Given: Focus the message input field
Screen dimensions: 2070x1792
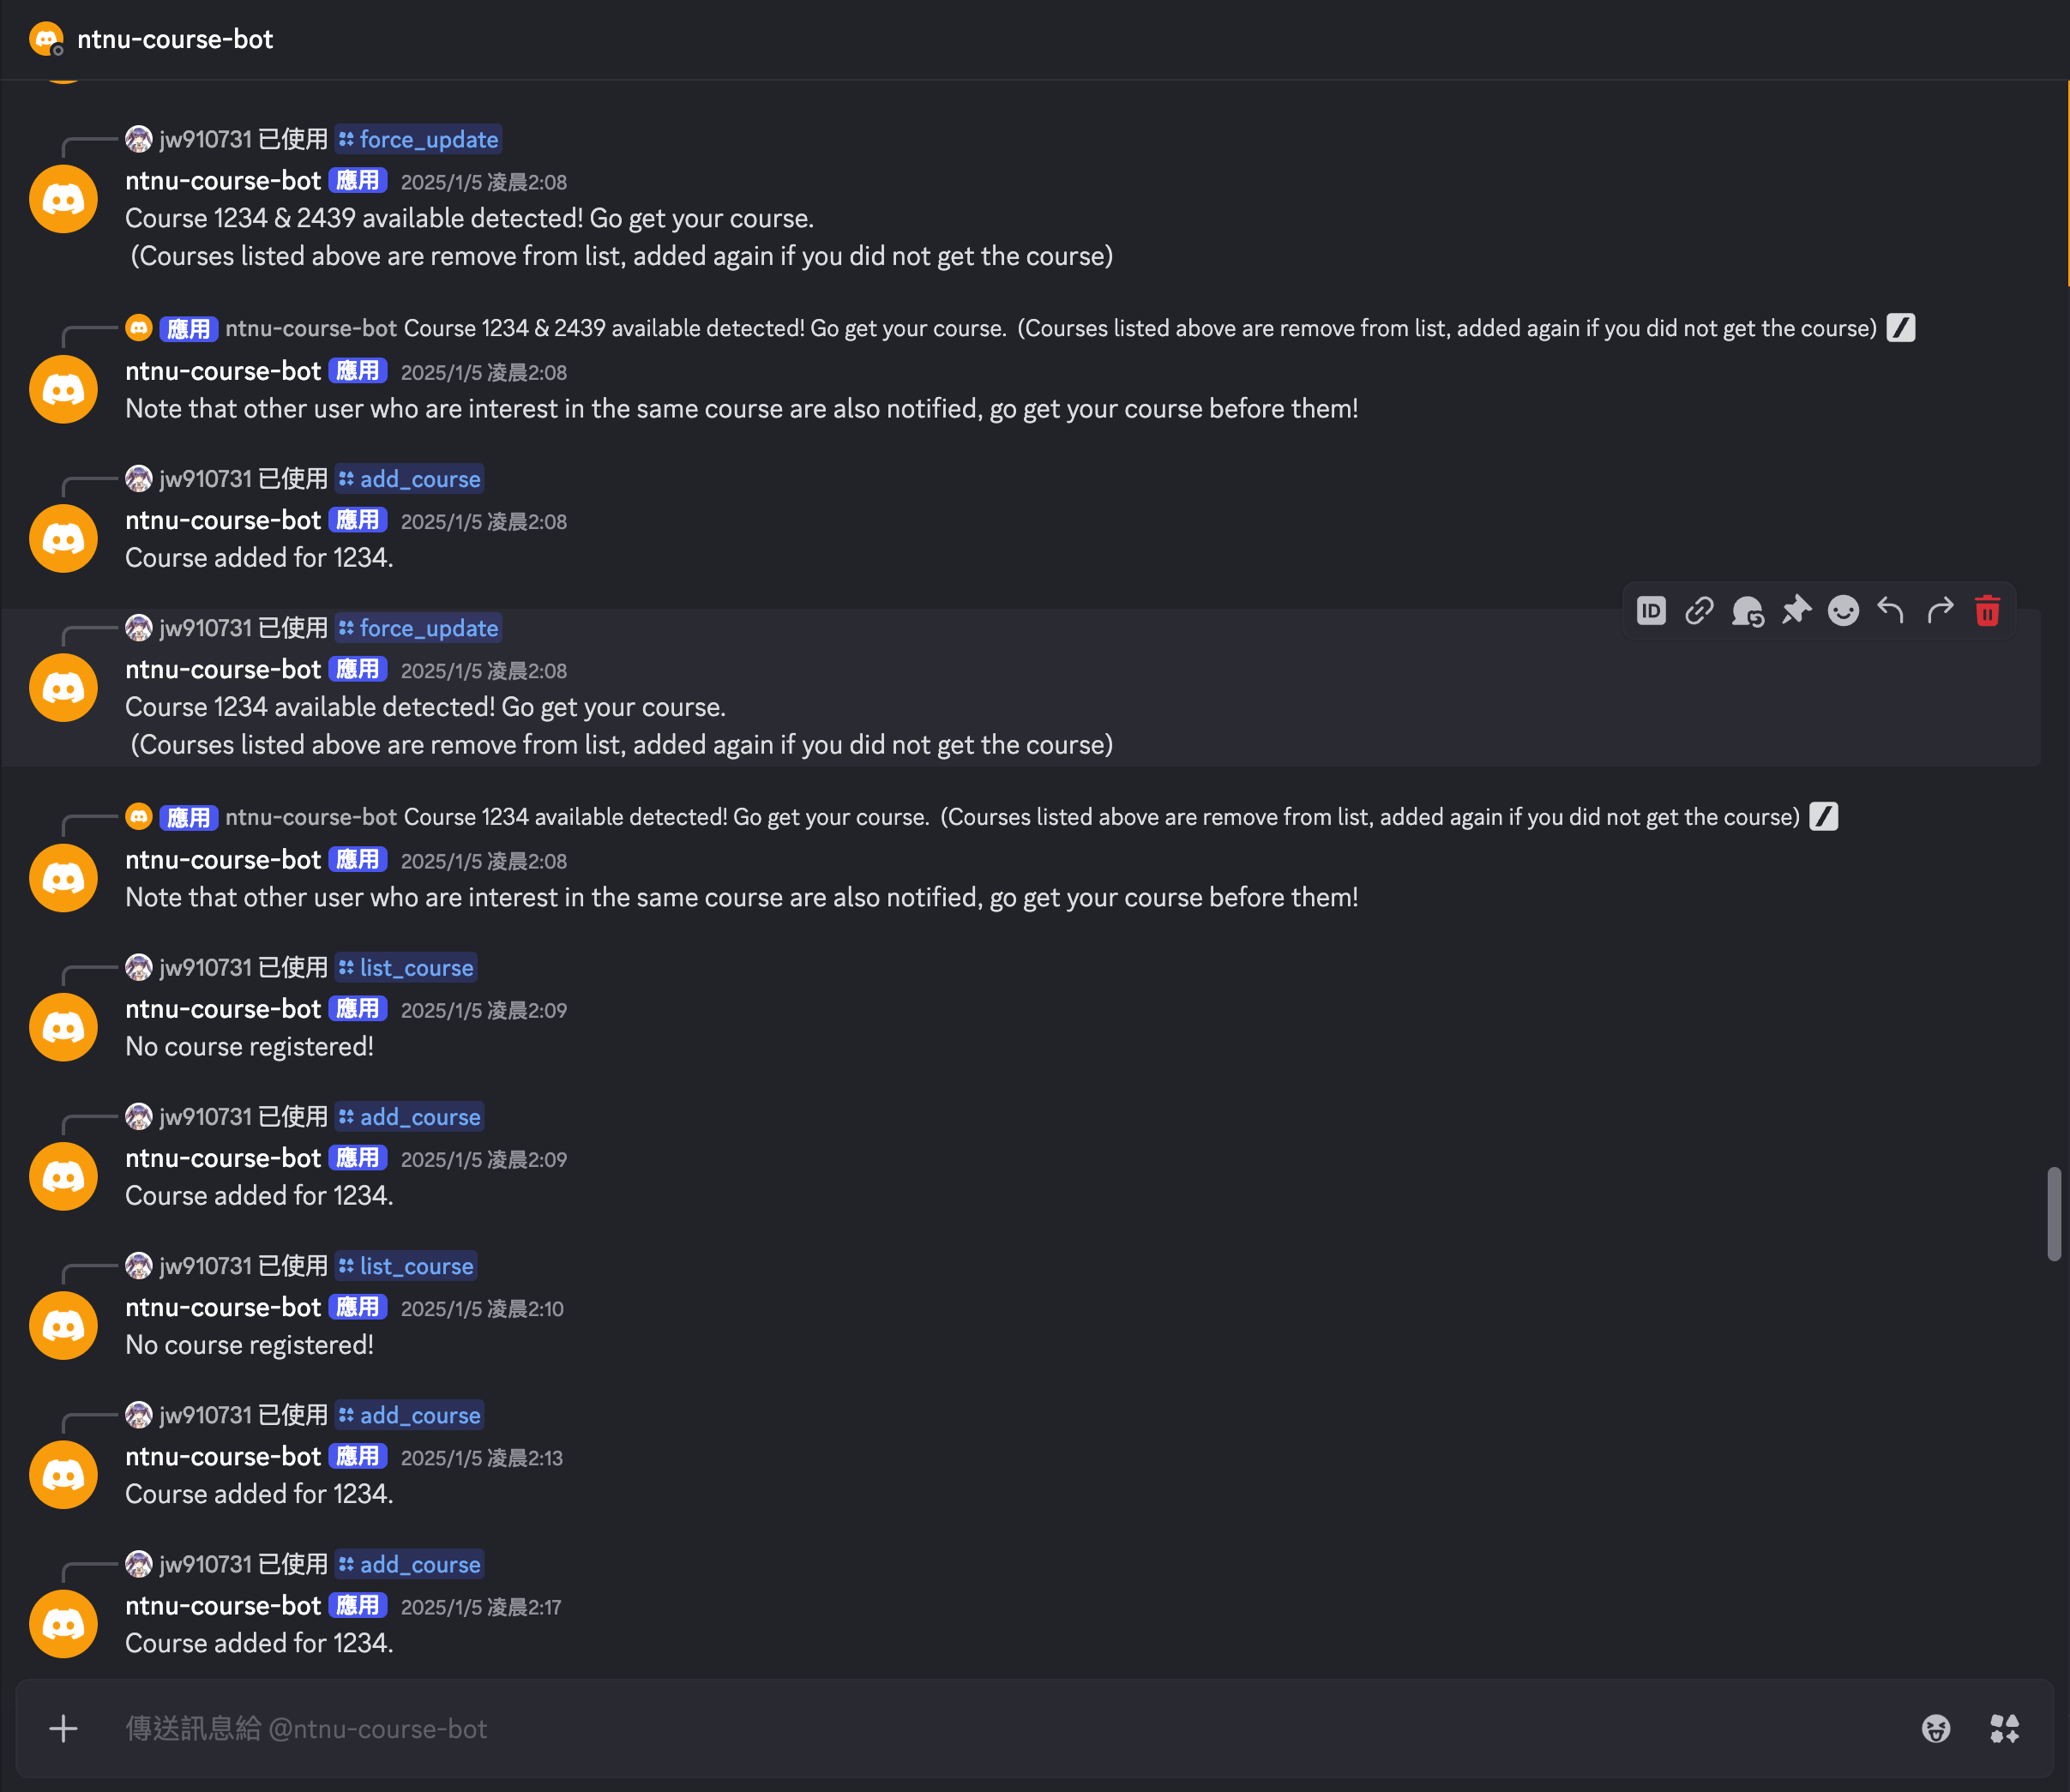Looking at the screenshot, I should point(700,1728).
